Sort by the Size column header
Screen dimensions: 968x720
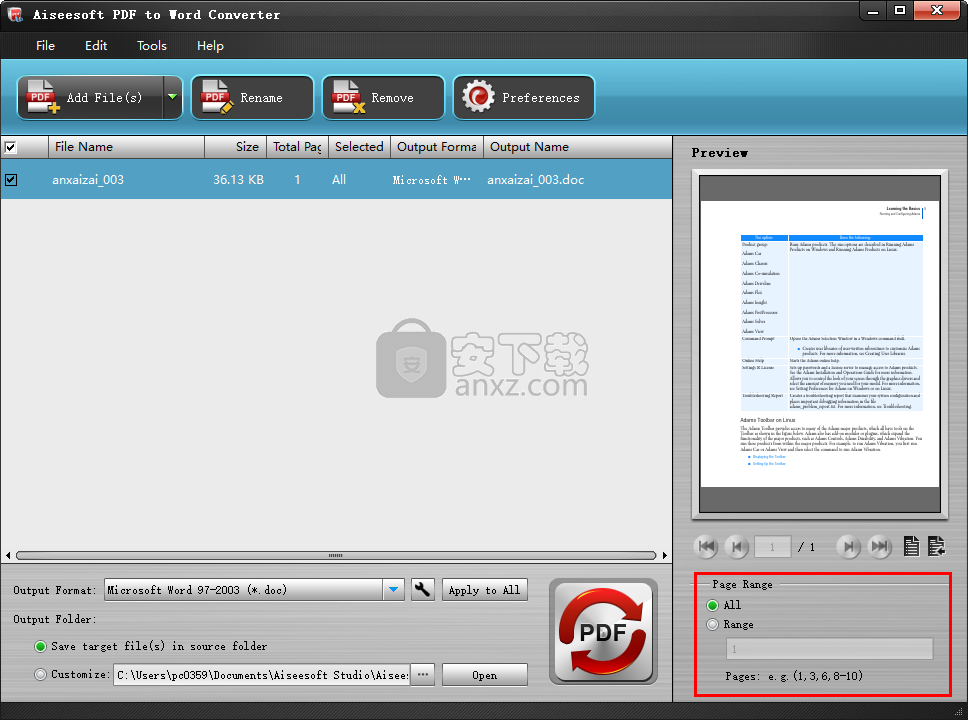(x=235, y=147)
